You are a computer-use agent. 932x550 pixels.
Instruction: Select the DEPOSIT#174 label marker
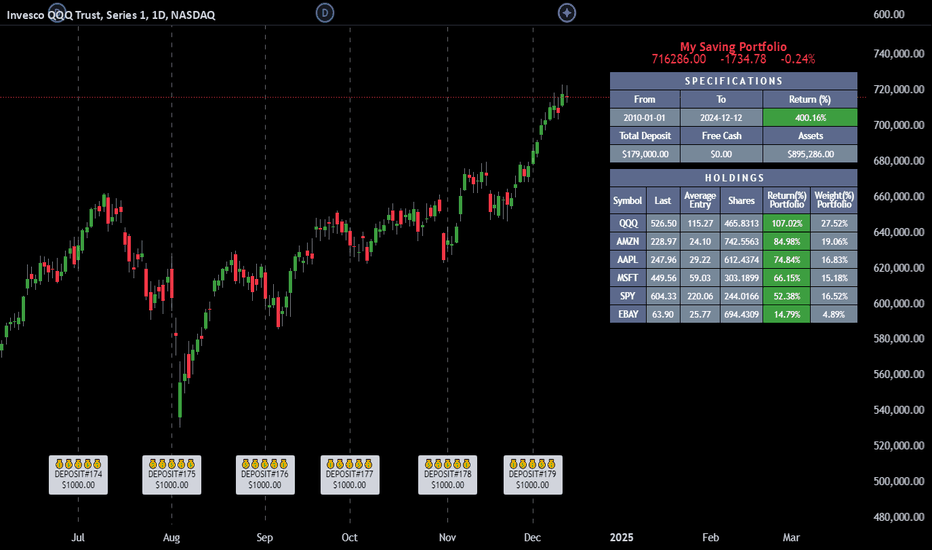coord(78,474)
